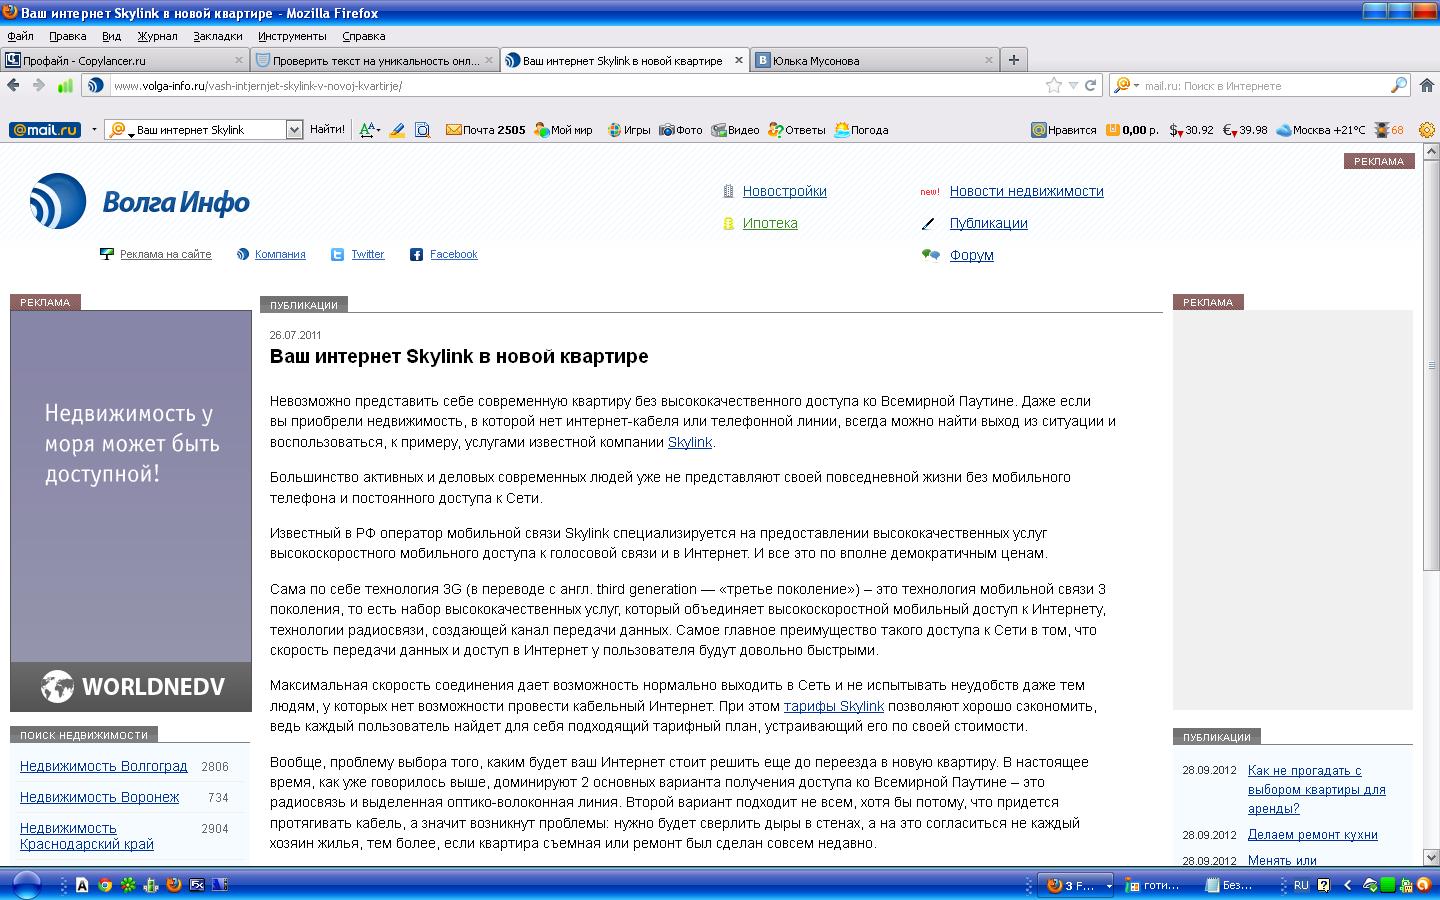Click the mail.ru Поиск в Интернете search field
The height and width of the screenshot is (900, 1440).
pos(1265,86)
